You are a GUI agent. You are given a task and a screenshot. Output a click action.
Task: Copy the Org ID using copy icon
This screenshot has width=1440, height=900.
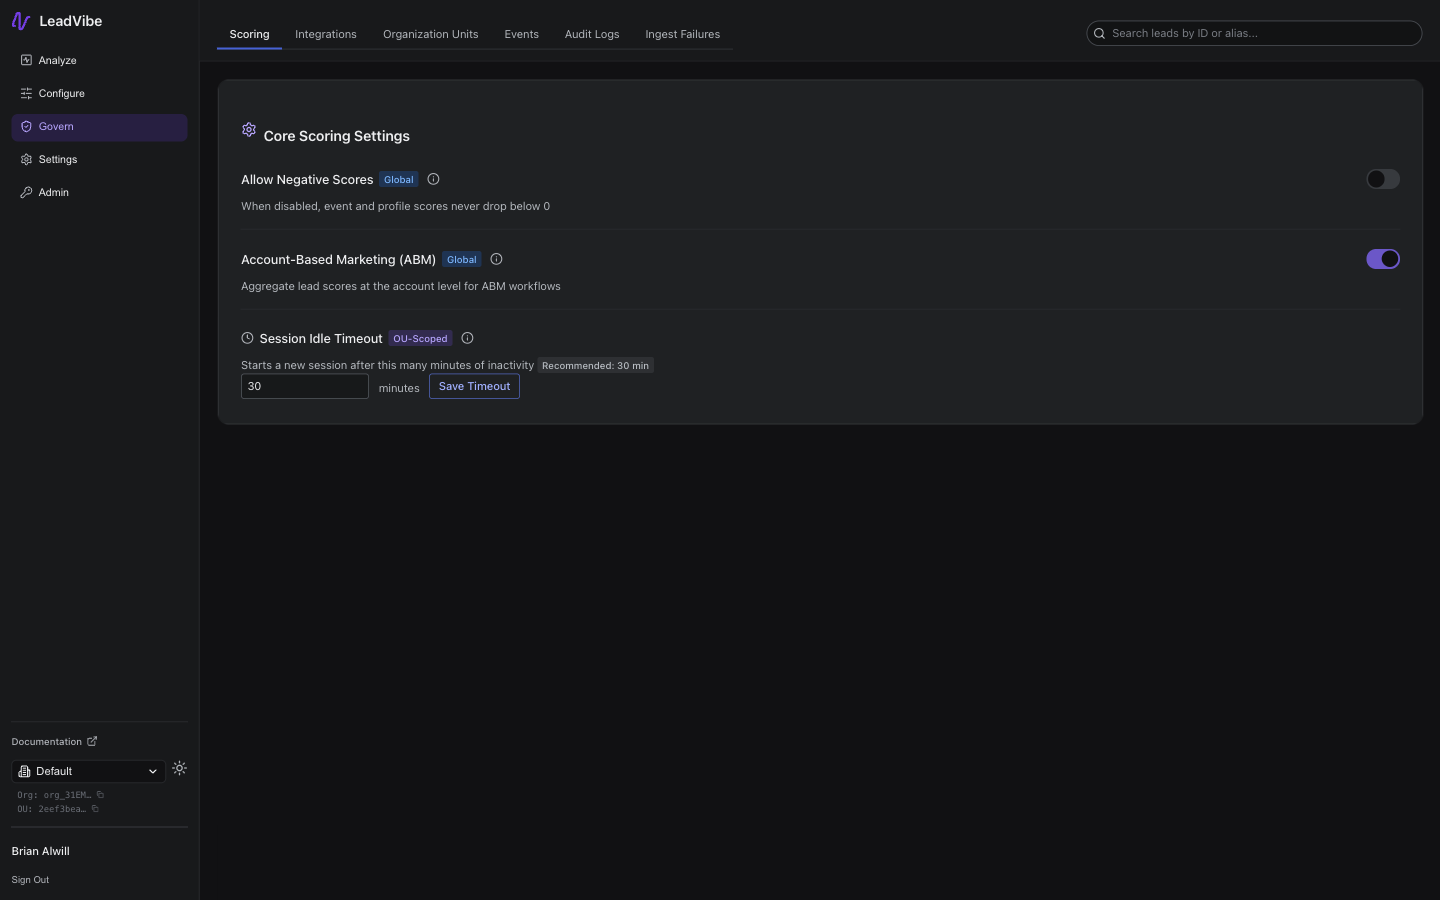(x=100, y=795)
